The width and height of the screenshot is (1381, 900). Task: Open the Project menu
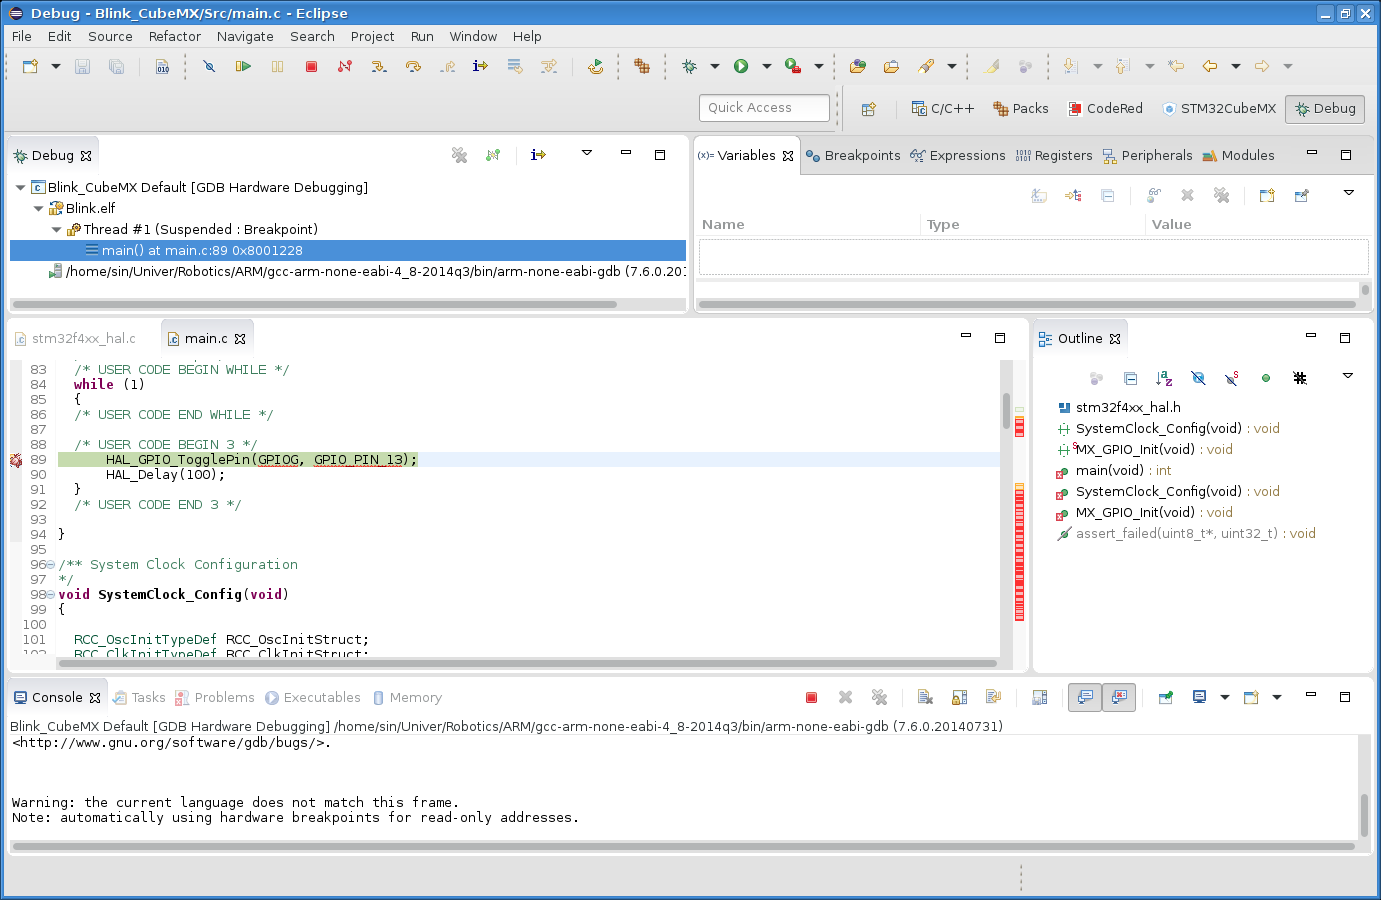[372, 36]
